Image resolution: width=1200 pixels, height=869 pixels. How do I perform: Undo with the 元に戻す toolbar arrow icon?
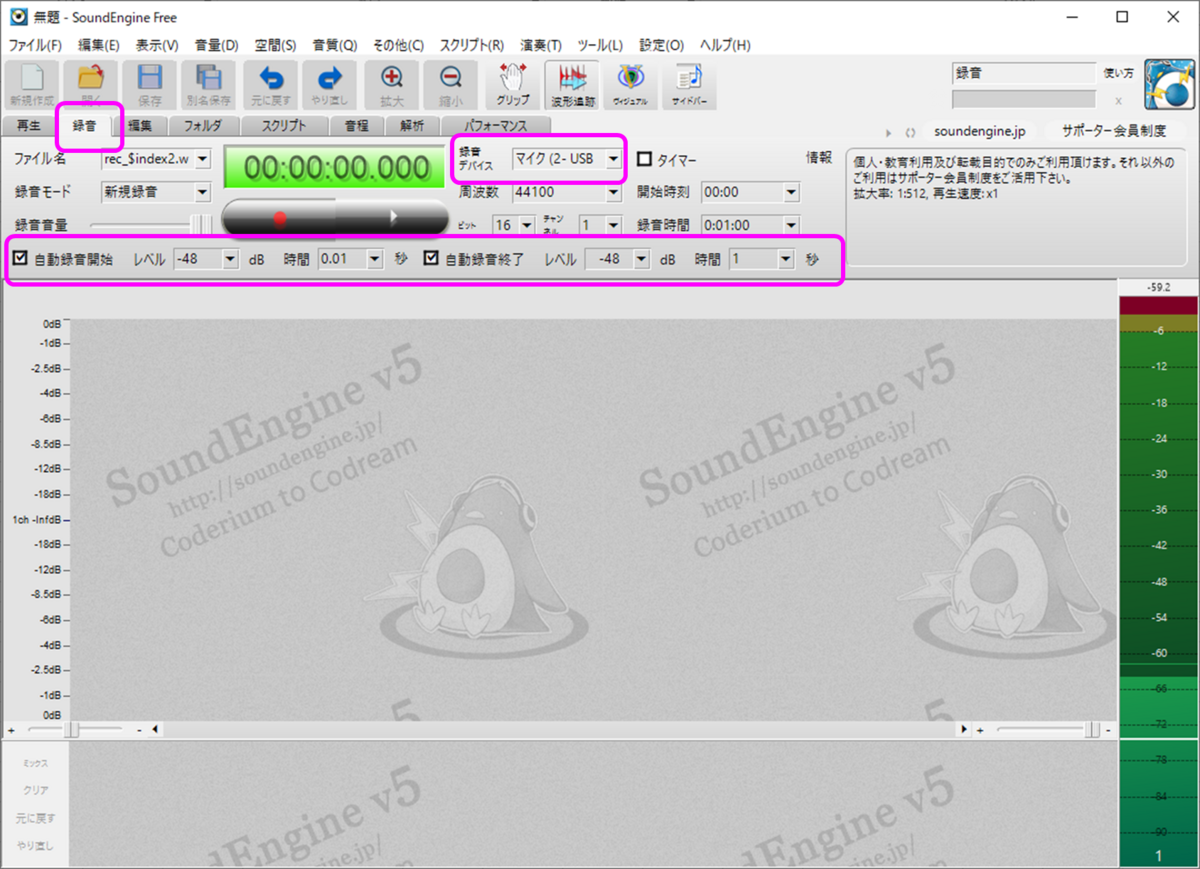[x=270, y=84]
